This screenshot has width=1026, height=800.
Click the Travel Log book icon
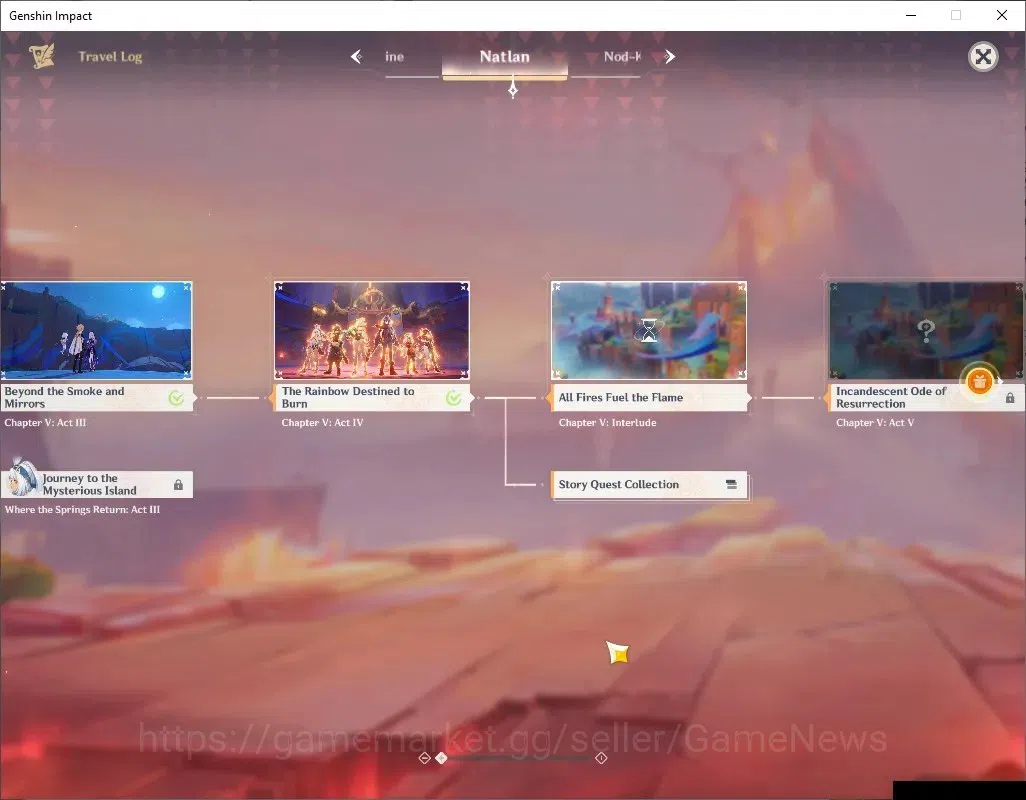tap(42, 56)
